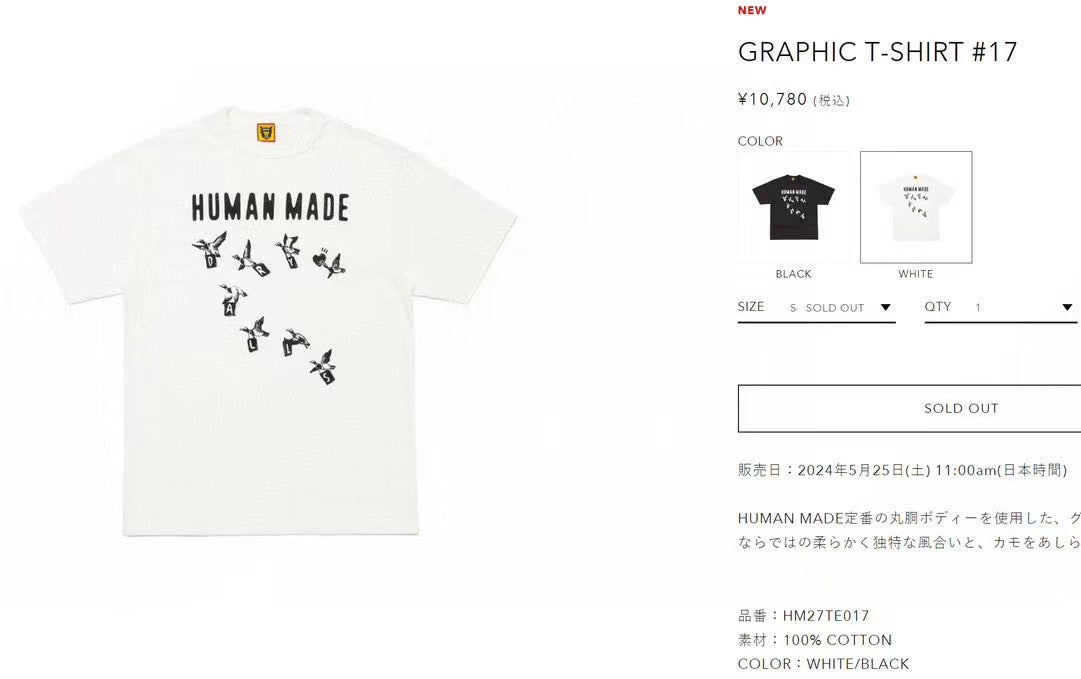Select the WHITE t-shirt color thumbnail

click(916, 207)
